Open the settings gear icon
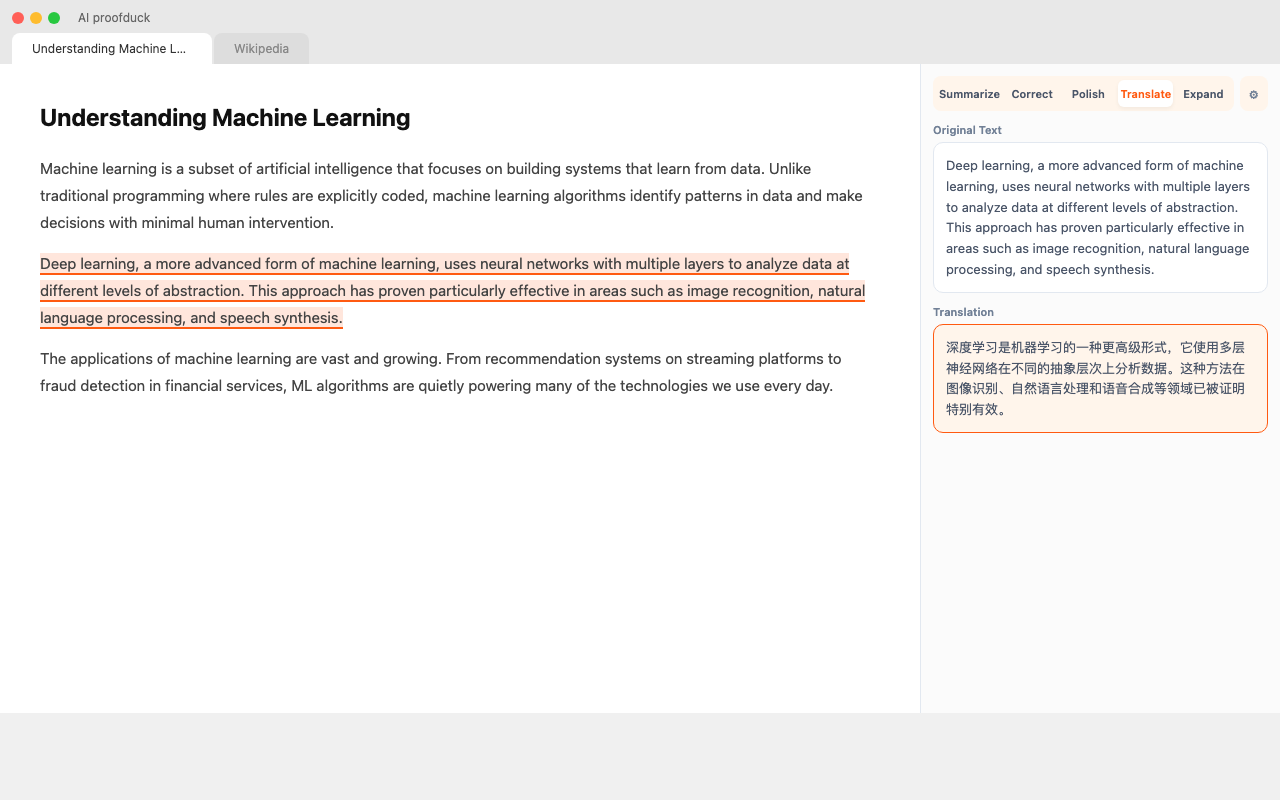 click(1253, 94)
